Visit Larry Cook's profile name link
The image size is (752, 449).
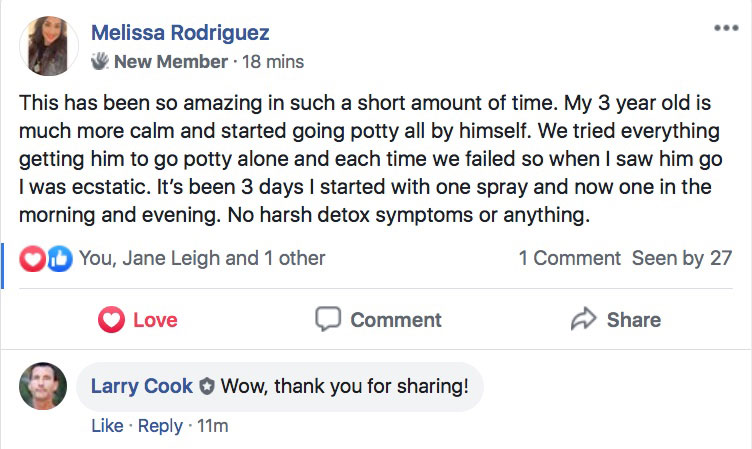[141, 386]
